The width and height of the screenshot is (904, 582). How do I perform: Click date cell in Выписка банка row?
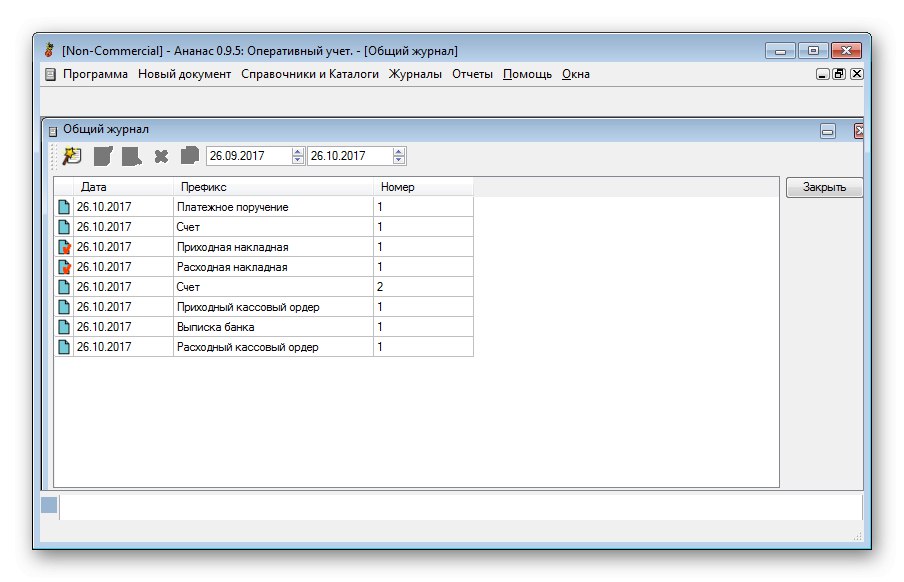point(123,327)
